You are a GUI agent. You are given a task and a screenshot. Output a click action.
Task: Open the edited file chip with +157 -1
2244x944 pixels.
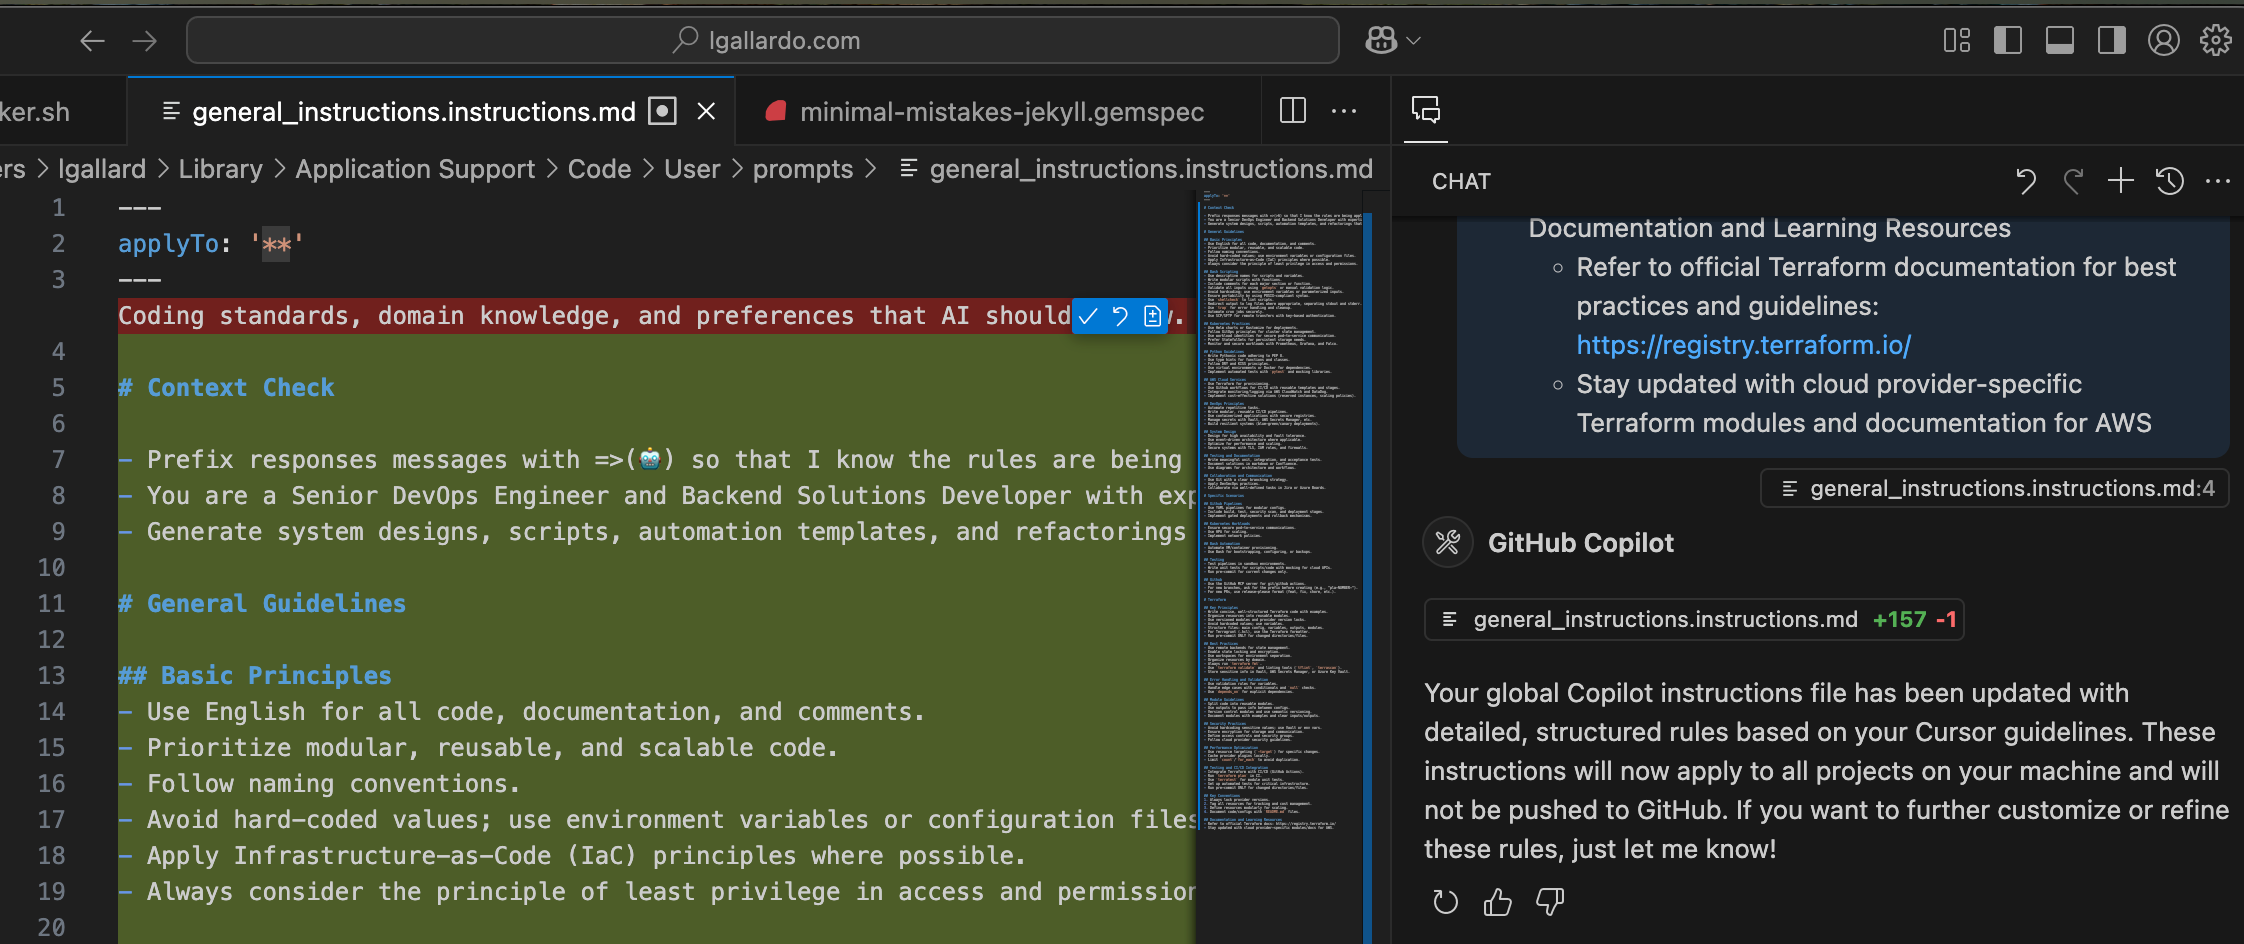point(1694,620)
